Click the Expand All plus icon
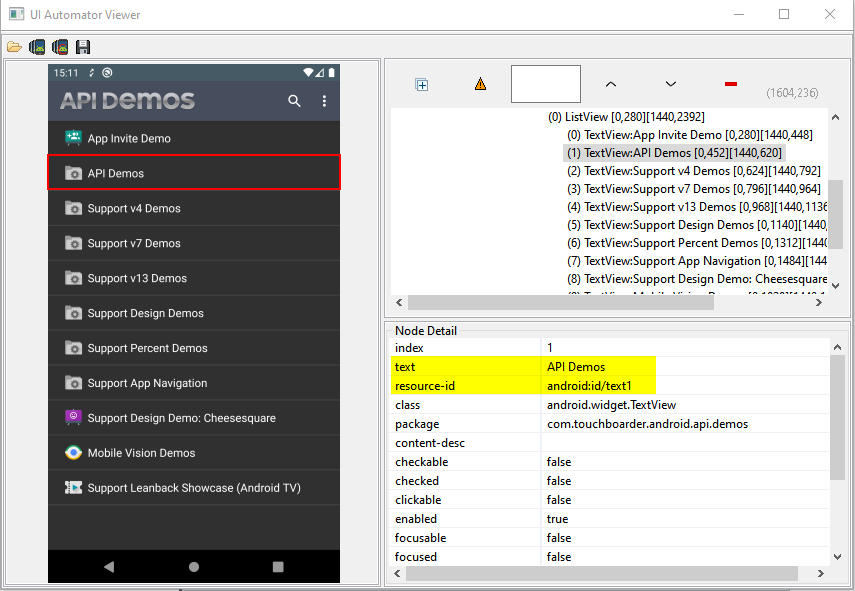Viewport: 855px width, 591px height. pos(422,85)
